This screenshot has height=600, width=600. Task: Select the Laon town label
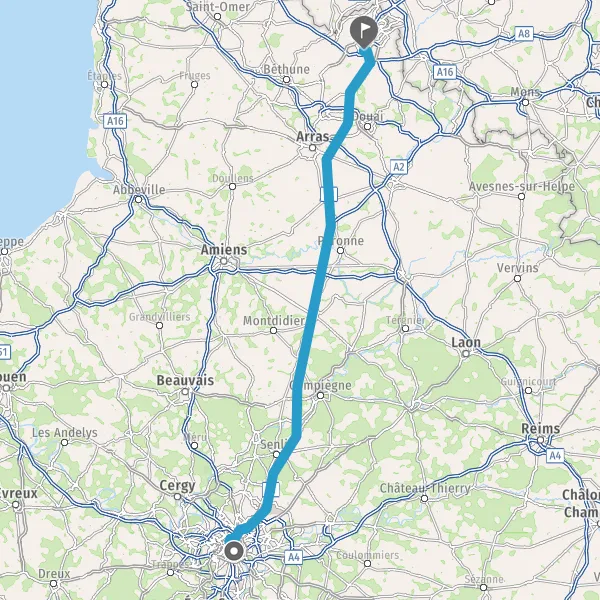click(x=466, y=342)
